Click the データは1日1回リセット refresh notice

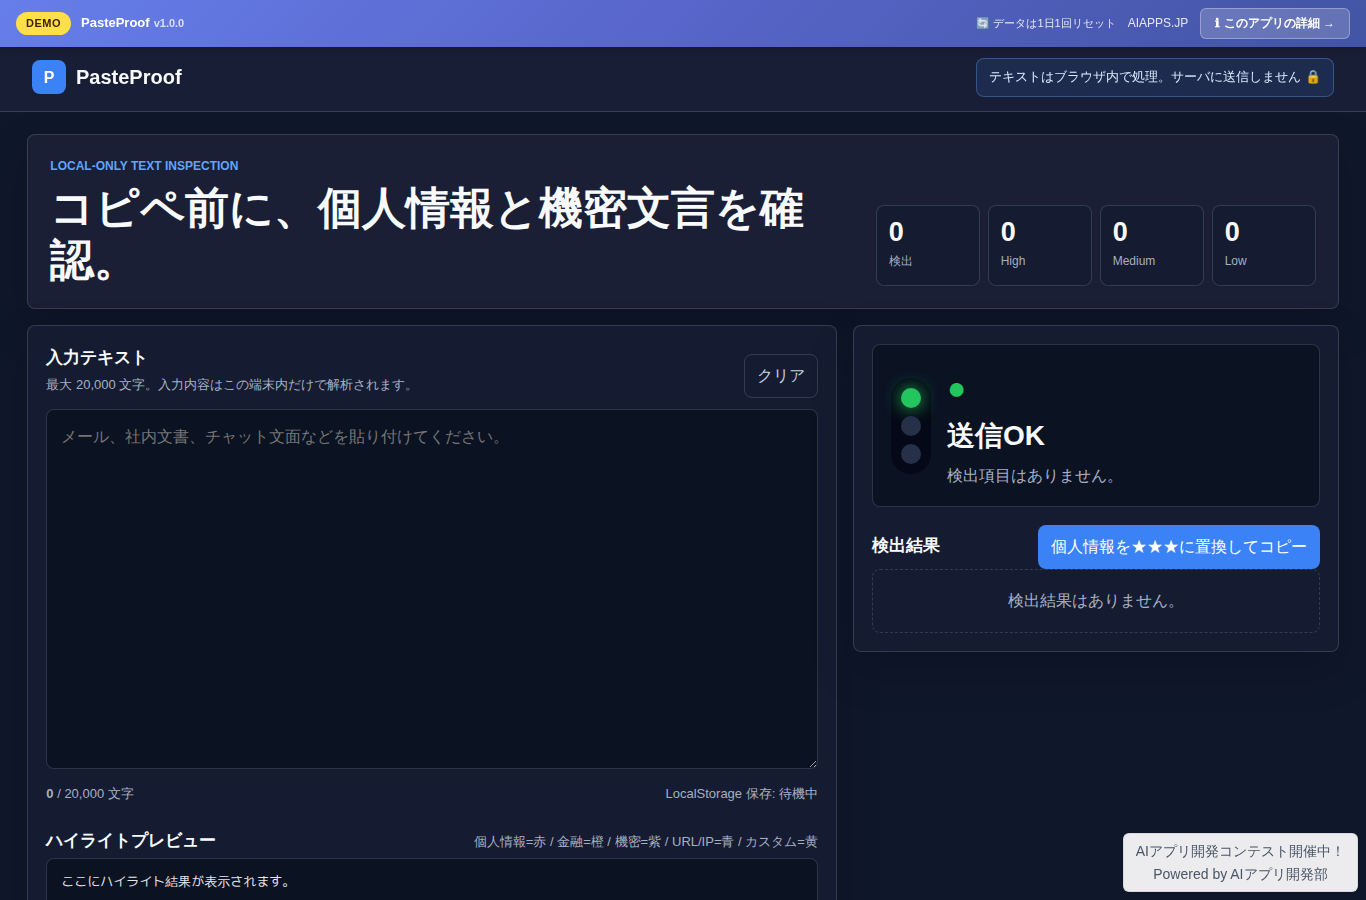pyautogui.click(x=1045, y=23)
